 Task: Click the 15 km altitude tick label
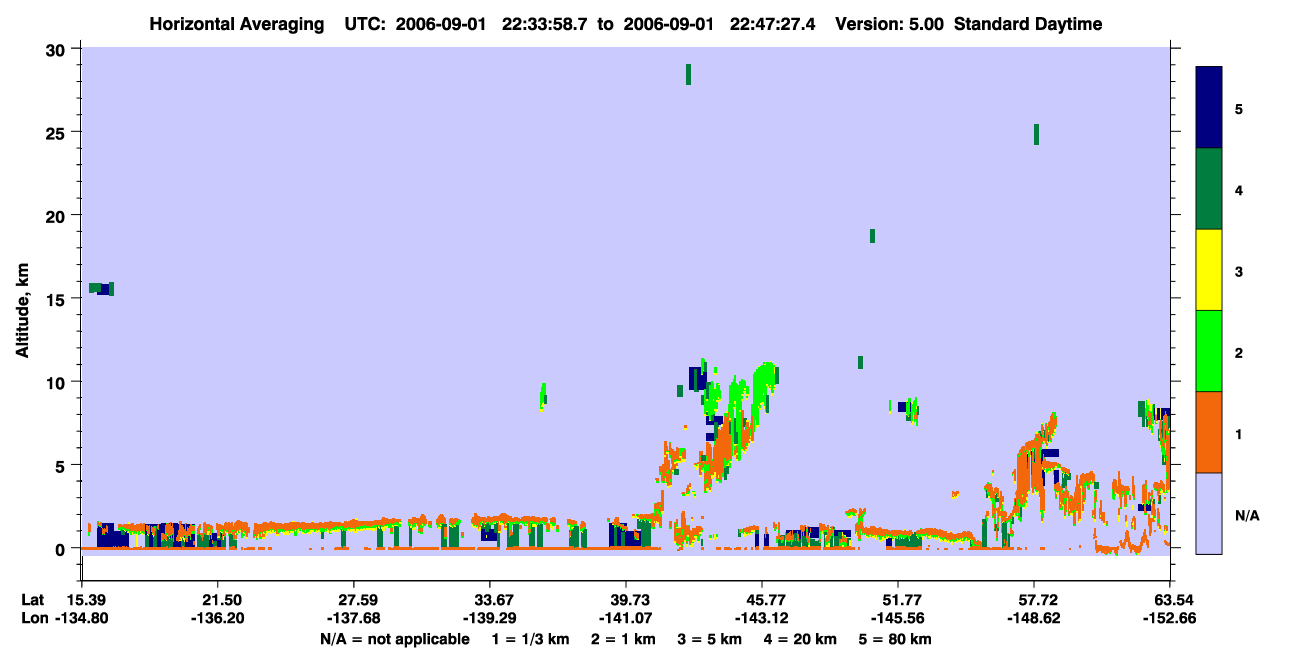tap(58, 299)
